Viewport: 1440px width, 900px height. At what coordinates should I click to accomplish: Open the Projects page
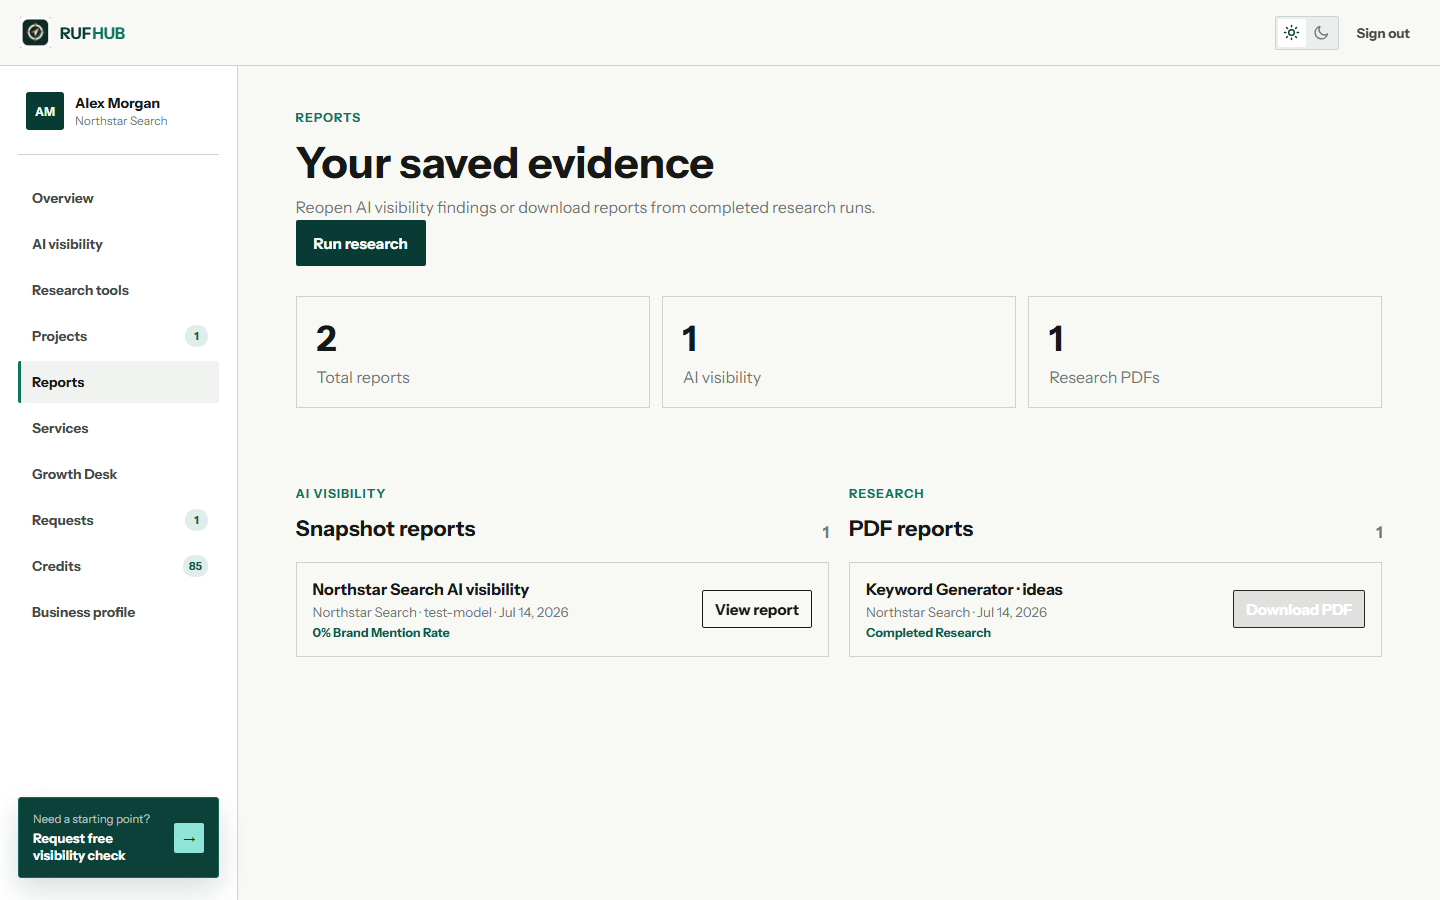tap(118, 336)
